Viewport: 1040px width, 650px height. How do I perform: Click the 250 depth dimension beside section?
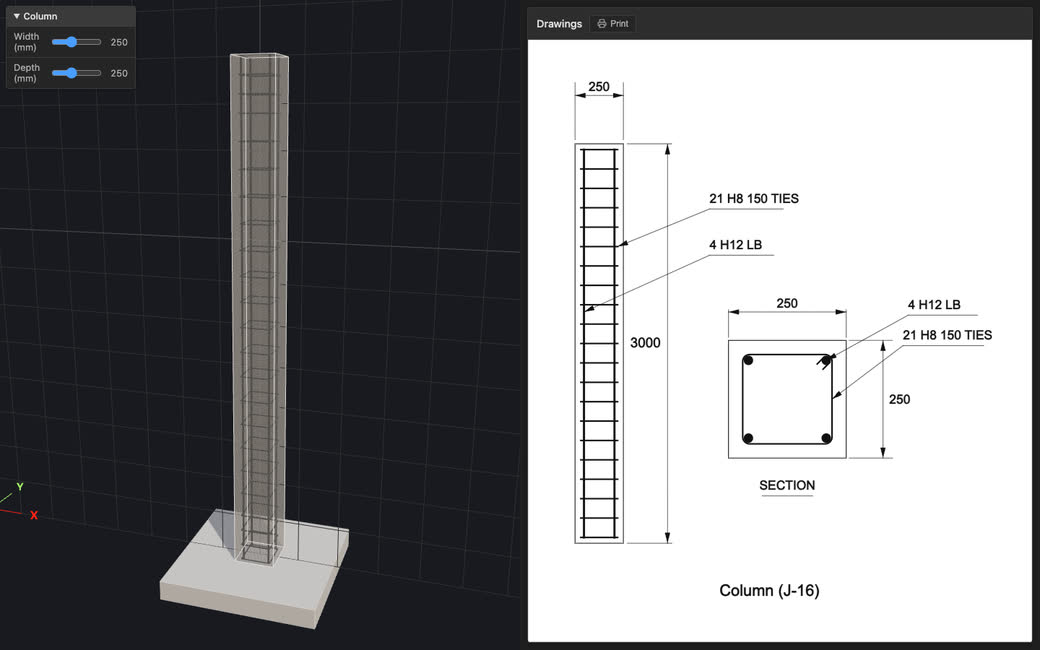point(899,399)
